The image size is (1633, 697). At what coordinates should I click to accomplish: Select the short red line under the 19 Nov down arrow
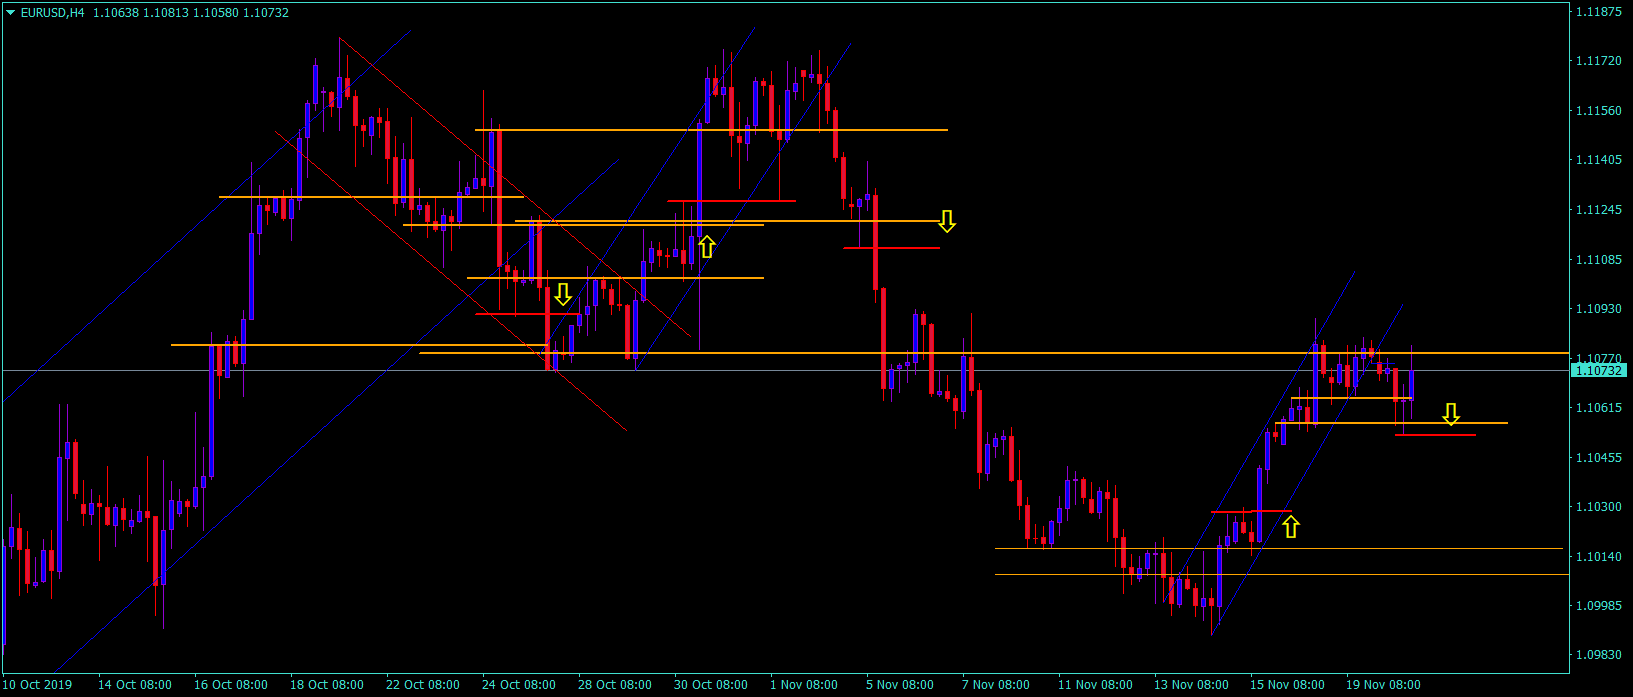tap(1435, 435)
